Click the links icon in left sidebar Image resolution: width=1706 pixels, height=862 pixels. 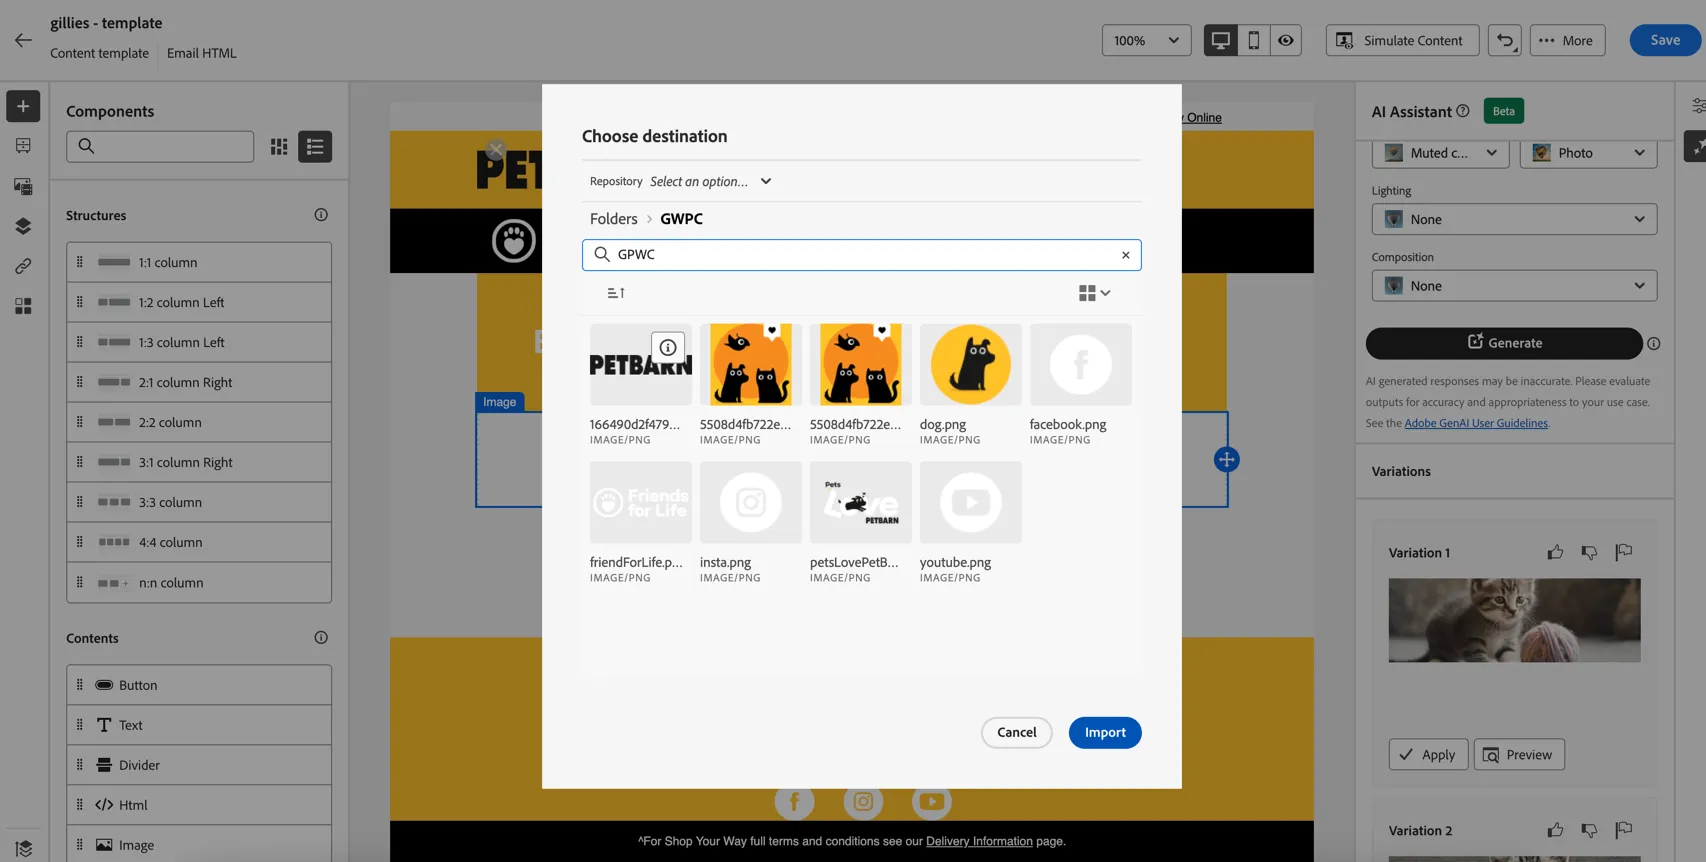[23, 266]
